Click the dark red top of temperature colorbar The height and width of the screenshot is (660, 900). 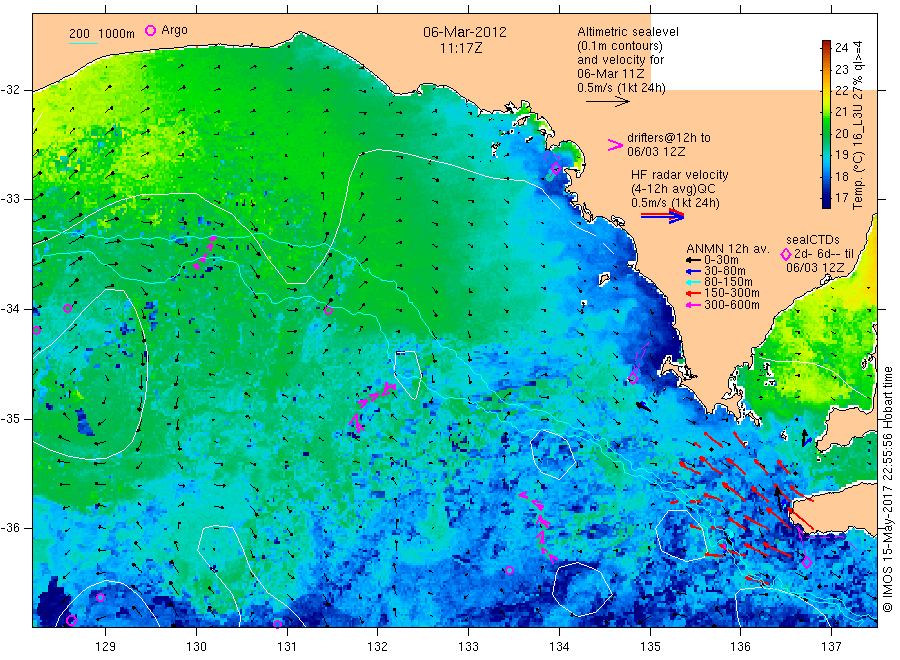tap(827, 45)
